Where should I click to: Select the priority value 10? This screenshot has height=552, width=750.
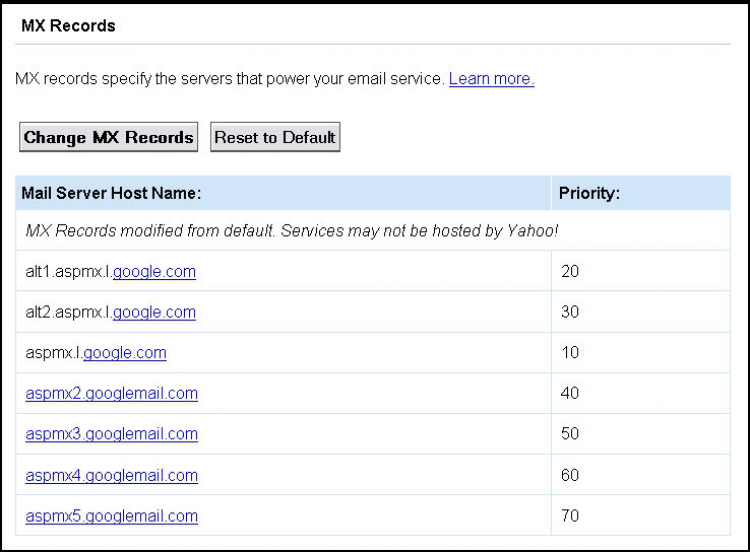570,353
